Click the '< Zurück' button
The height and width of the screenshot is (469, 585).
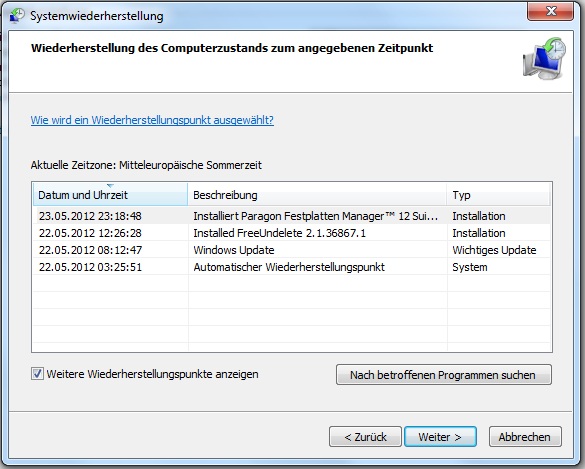pyautogui.click(x=365, y=437)
